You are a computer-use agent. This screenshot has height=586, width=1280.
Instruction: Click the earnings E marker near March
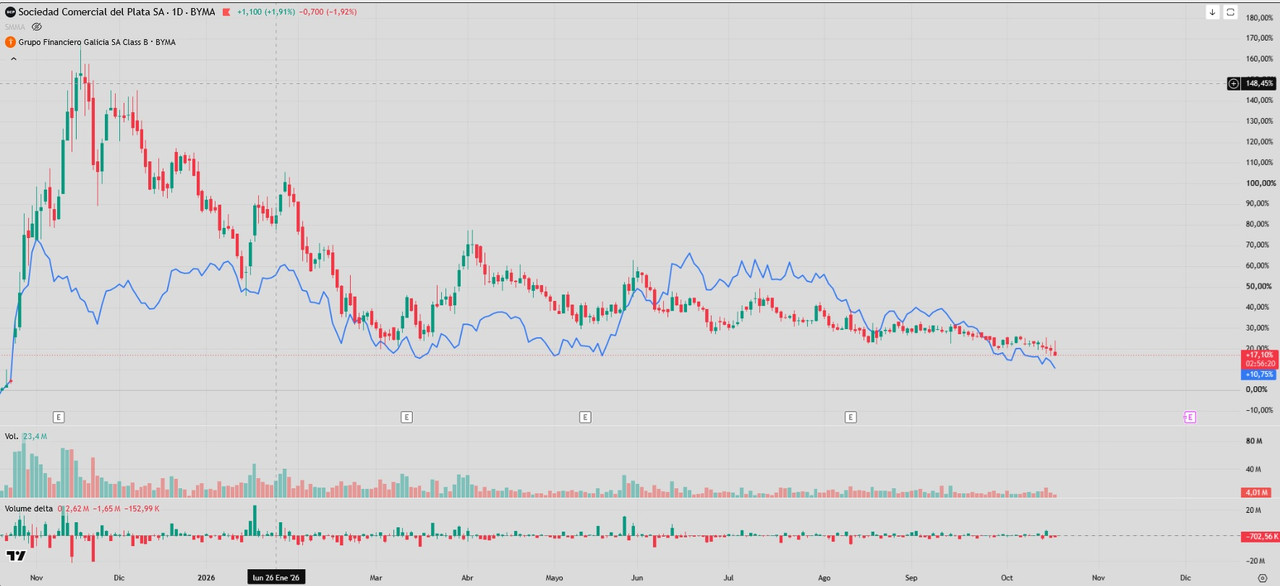tap(406, 417)
